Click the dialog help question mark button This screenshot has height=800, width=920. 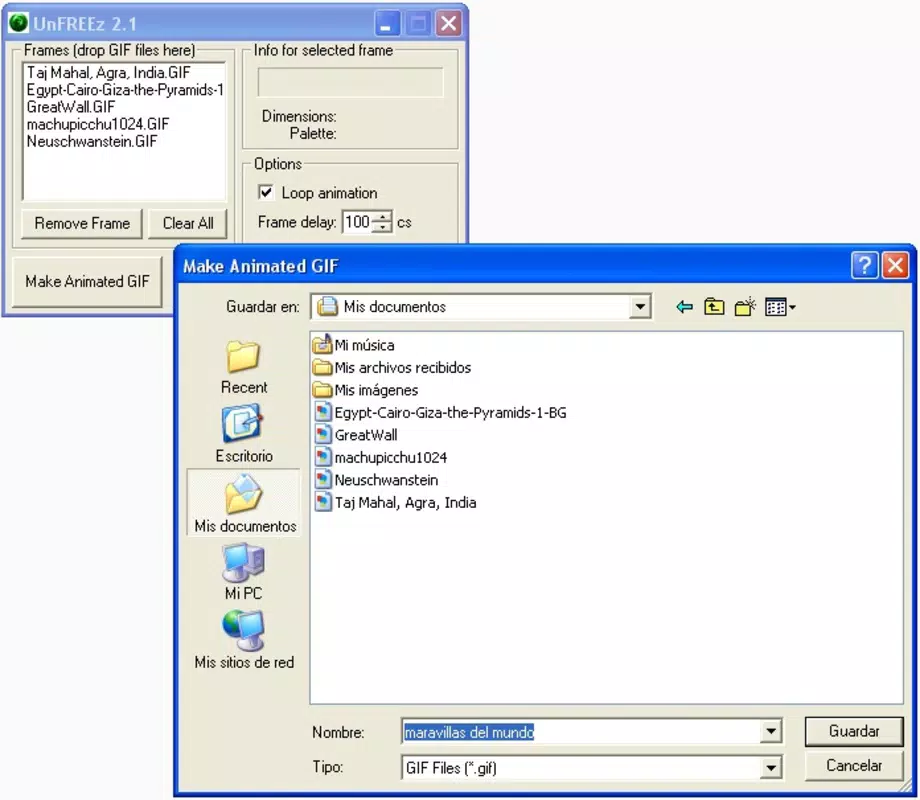coord(864,265)
